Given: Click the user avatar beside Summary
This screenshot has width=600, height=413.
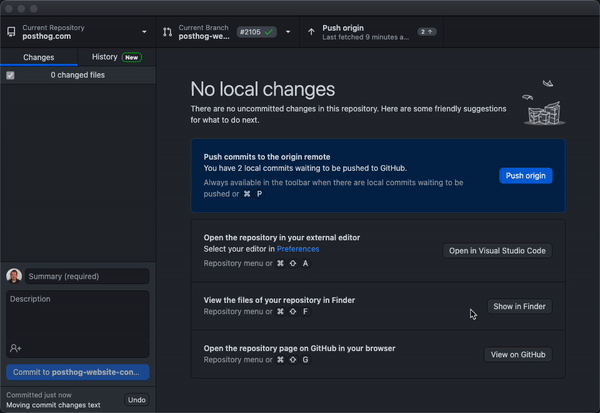Looking at the screenshot, I should (x=14, y=276).
